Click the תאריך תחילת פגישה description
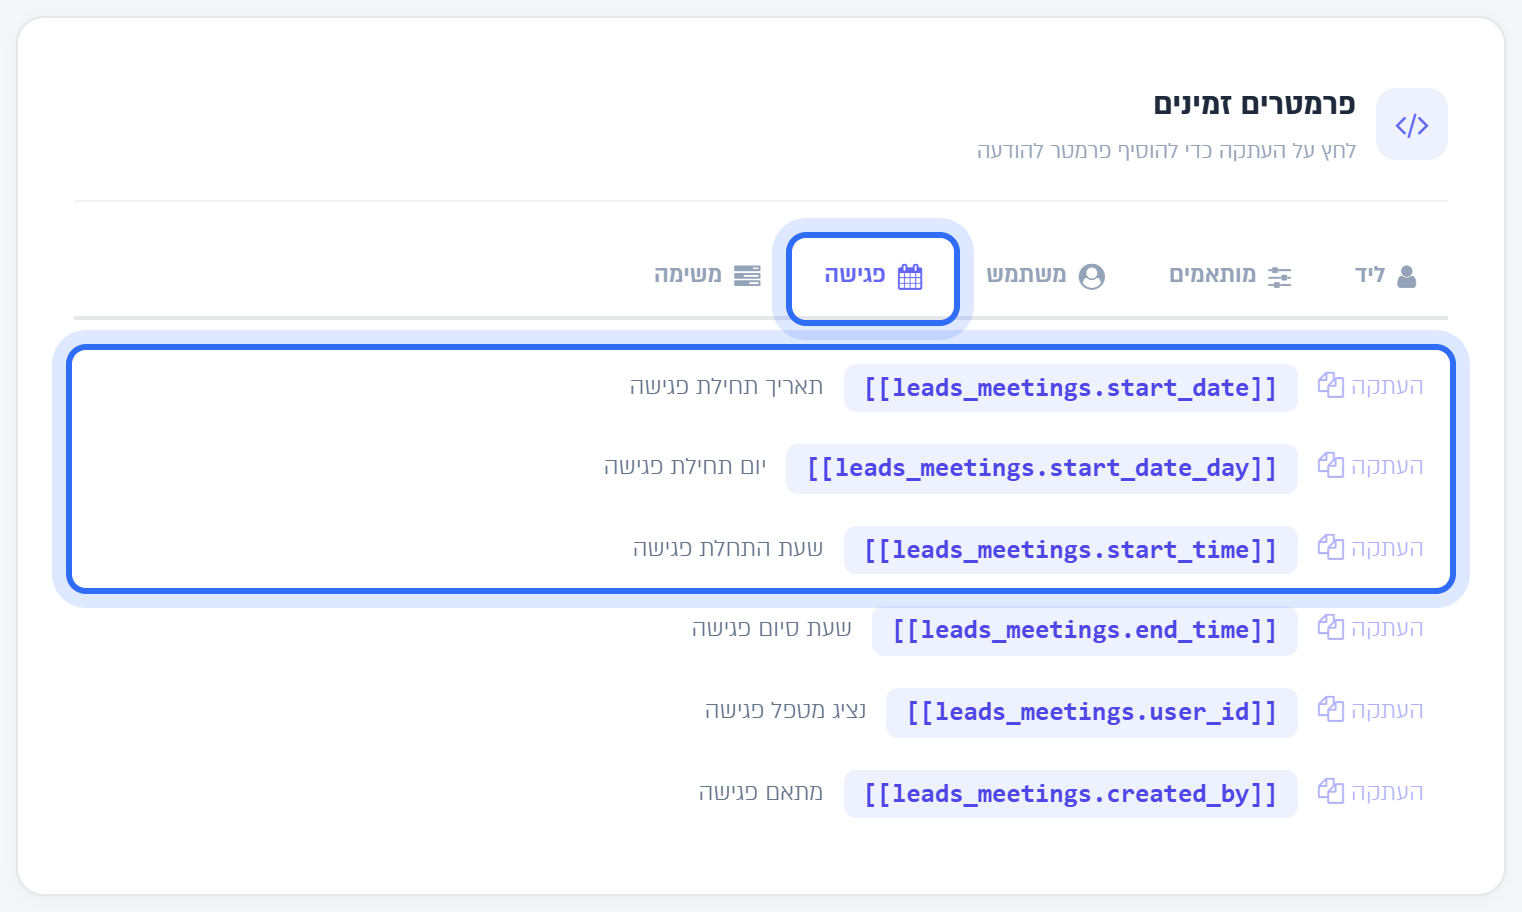This screenshot has height=912, width=1522. point(726,386)
